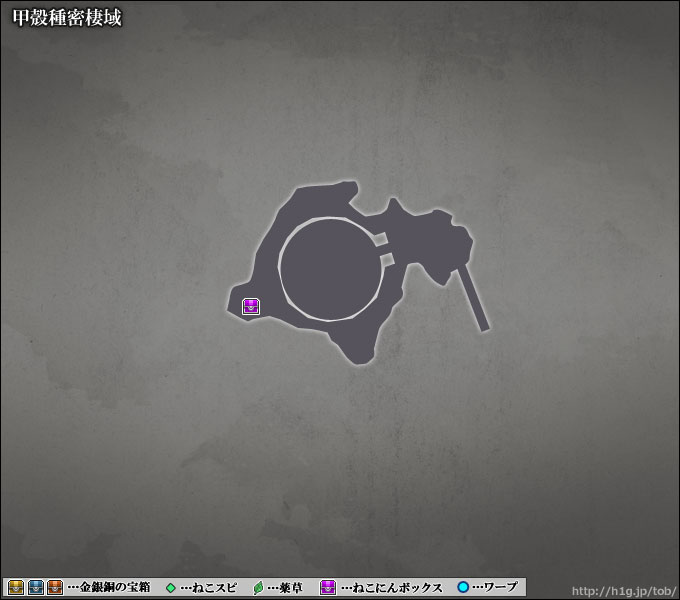Click the purple Nekonin box on the map
The width and height of the screenshot is (680, 600).
251,306
